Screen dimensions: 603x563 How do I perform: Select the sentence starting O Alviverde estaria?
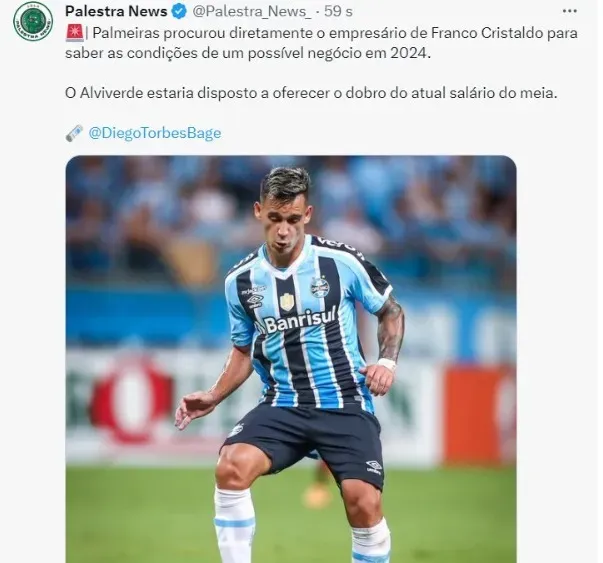[311, 93]
